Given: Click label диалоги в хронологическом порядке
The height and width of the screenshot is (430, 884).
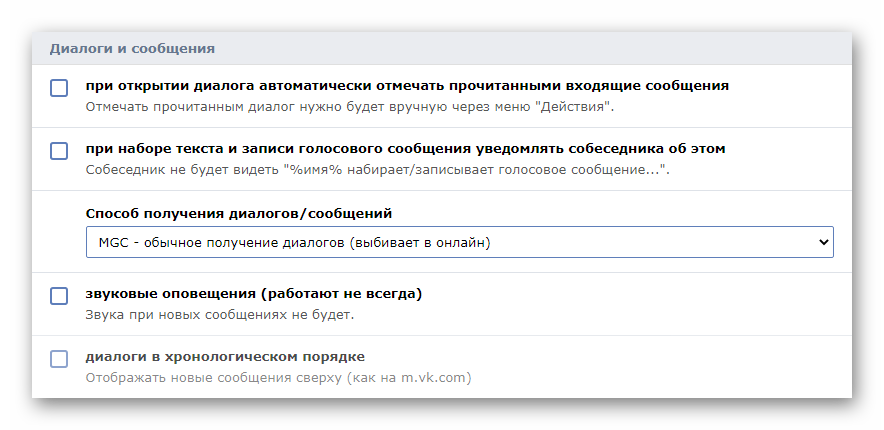Looking at the screenshot, I should (225, 357).
